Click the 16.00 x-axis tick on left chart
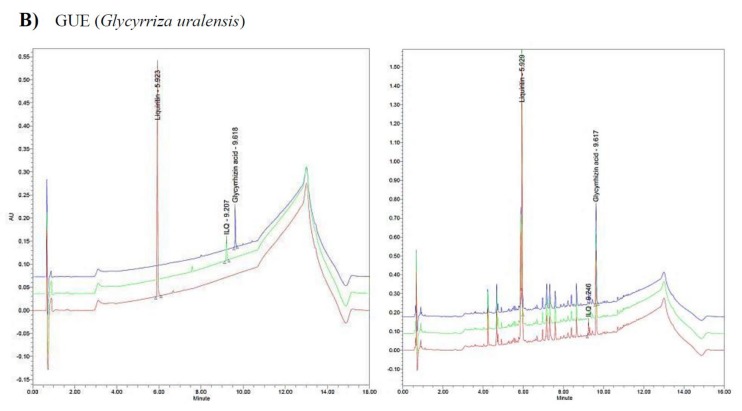 coord(370,392)
